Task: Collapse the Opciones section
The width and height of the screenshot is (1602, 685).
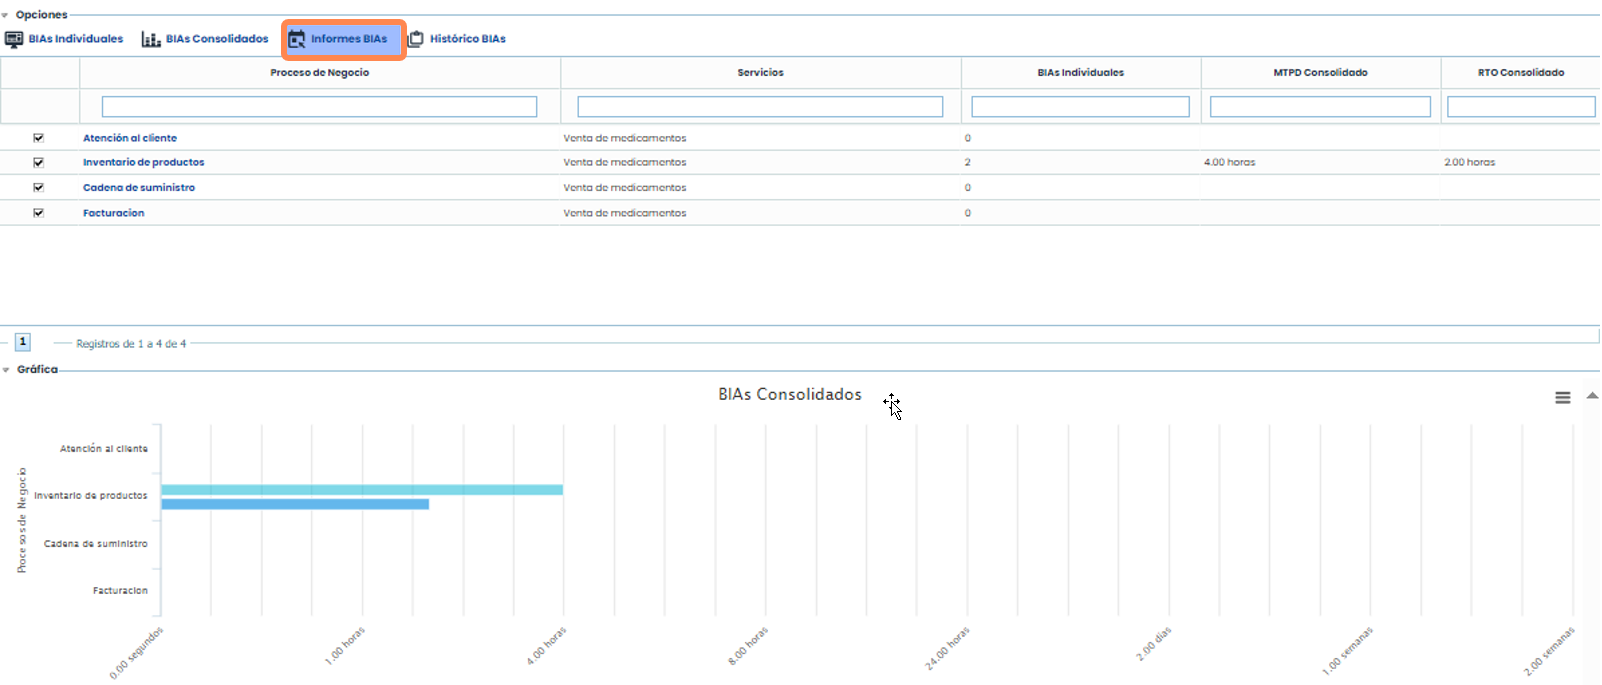Action: point(6,15)
